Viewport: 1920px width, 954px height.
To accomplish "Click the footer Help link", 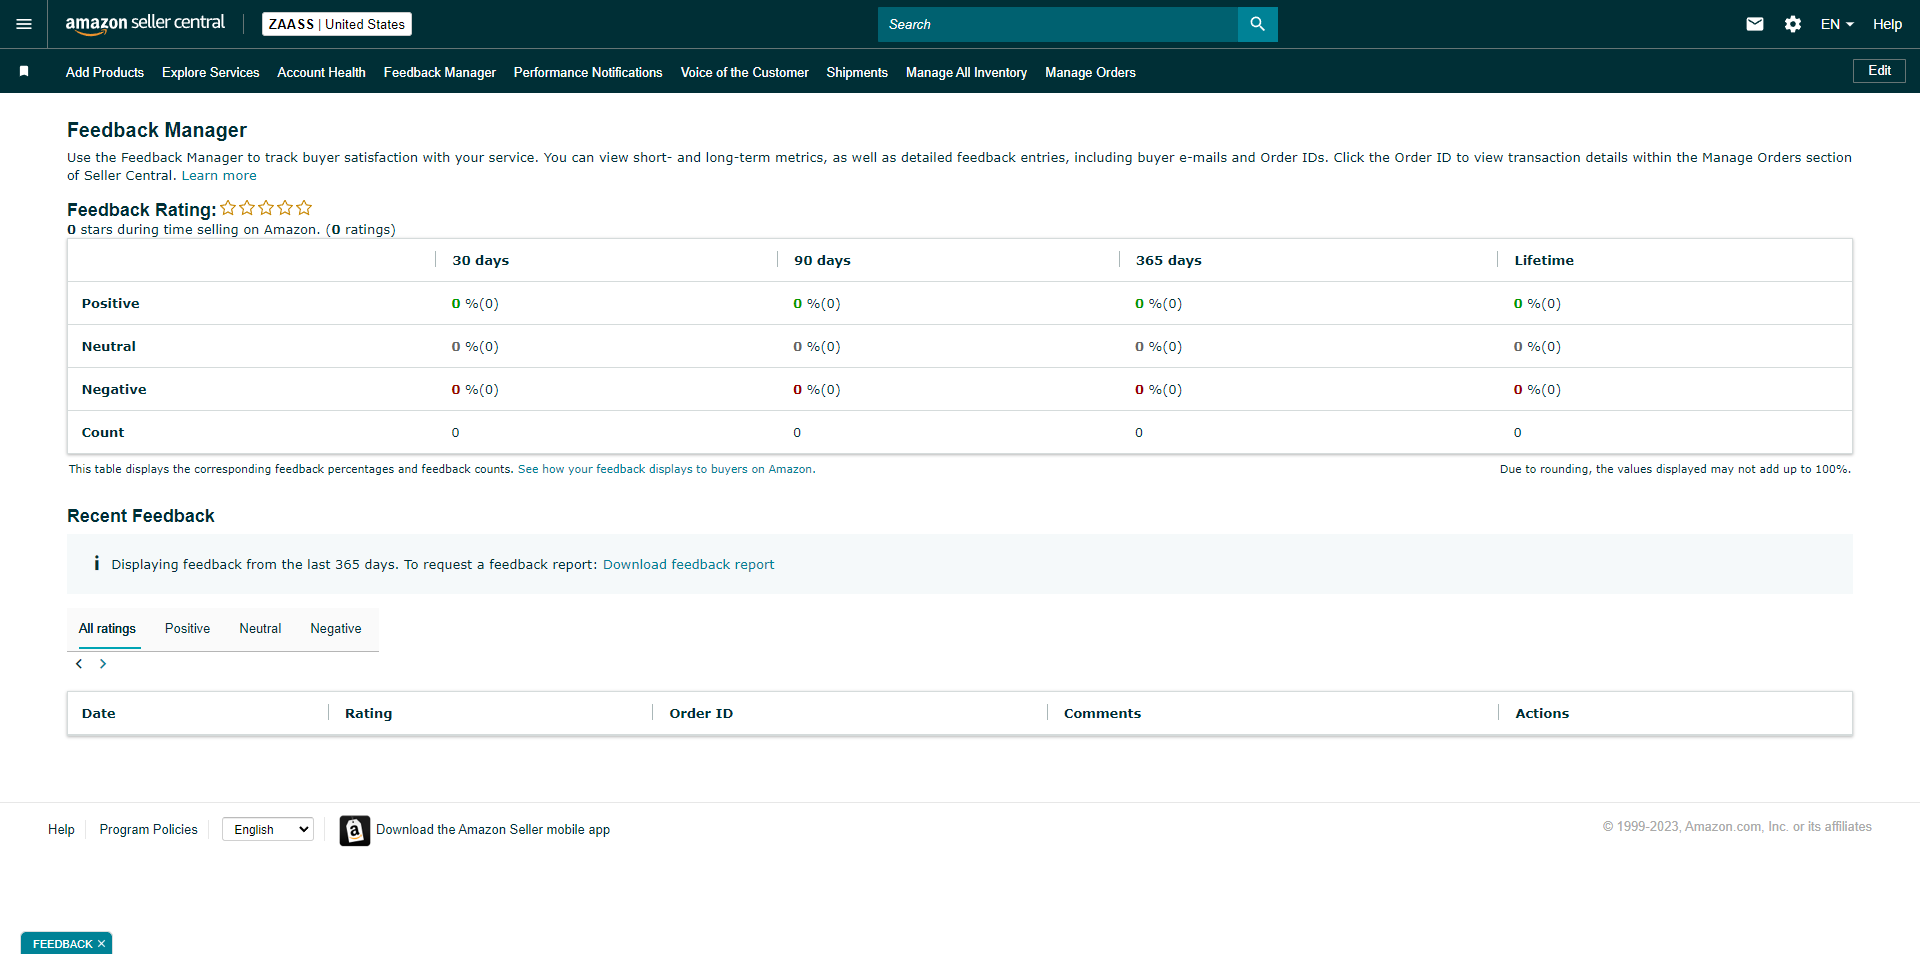I will coord(61,829).
